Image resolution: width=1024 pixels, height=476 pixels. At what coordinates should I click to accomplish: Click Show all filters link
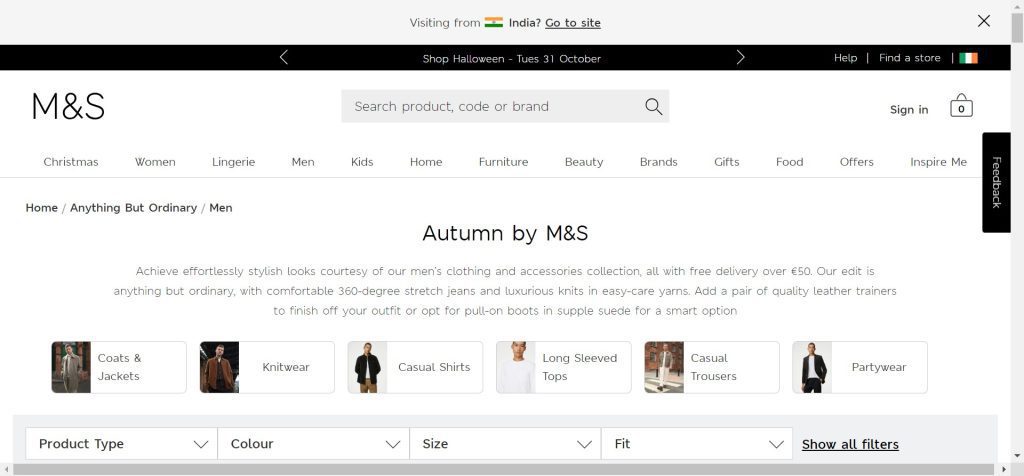click(x=850, y=445)
